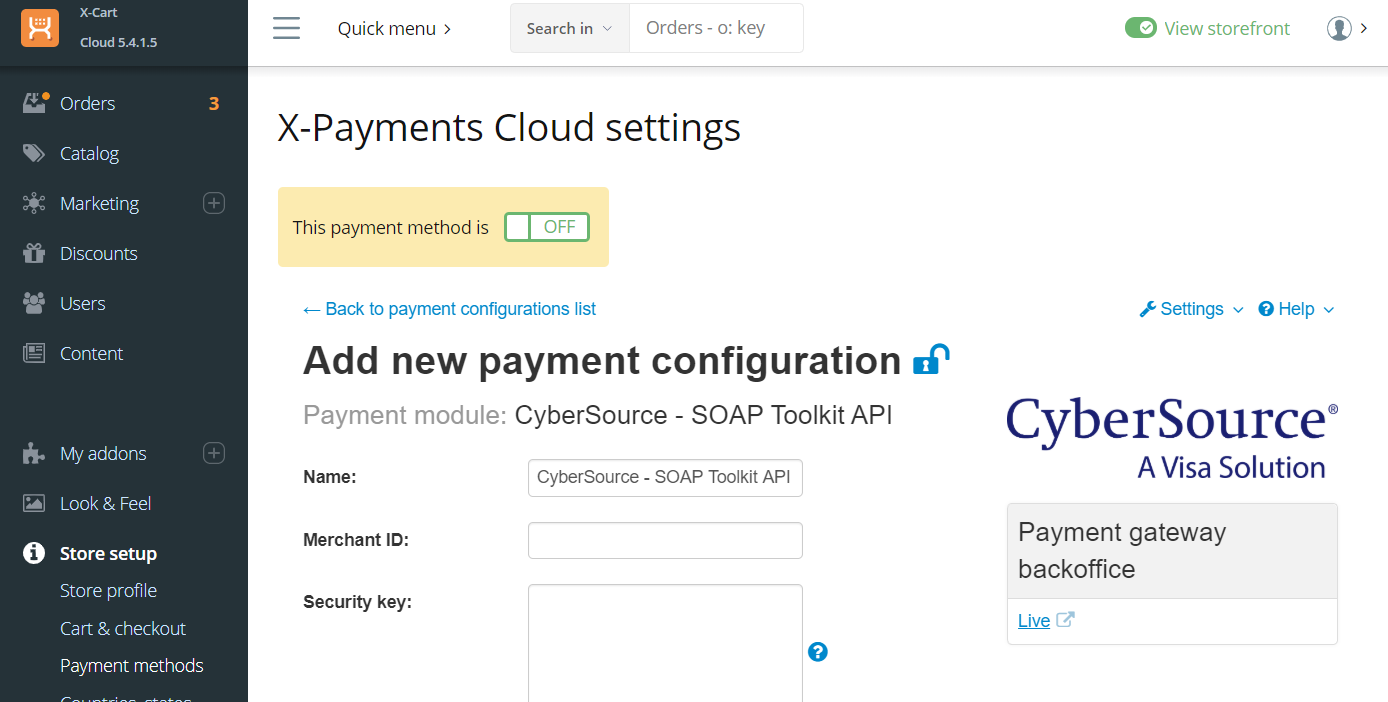Click the orange 3 badge on Orders

(x=214, y=103)
